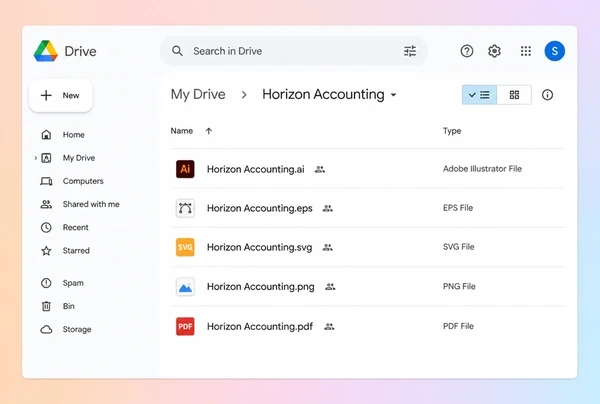Click the Search in Drive field
Viewport: 600px width, 404px height.
[x=294, y=51]
